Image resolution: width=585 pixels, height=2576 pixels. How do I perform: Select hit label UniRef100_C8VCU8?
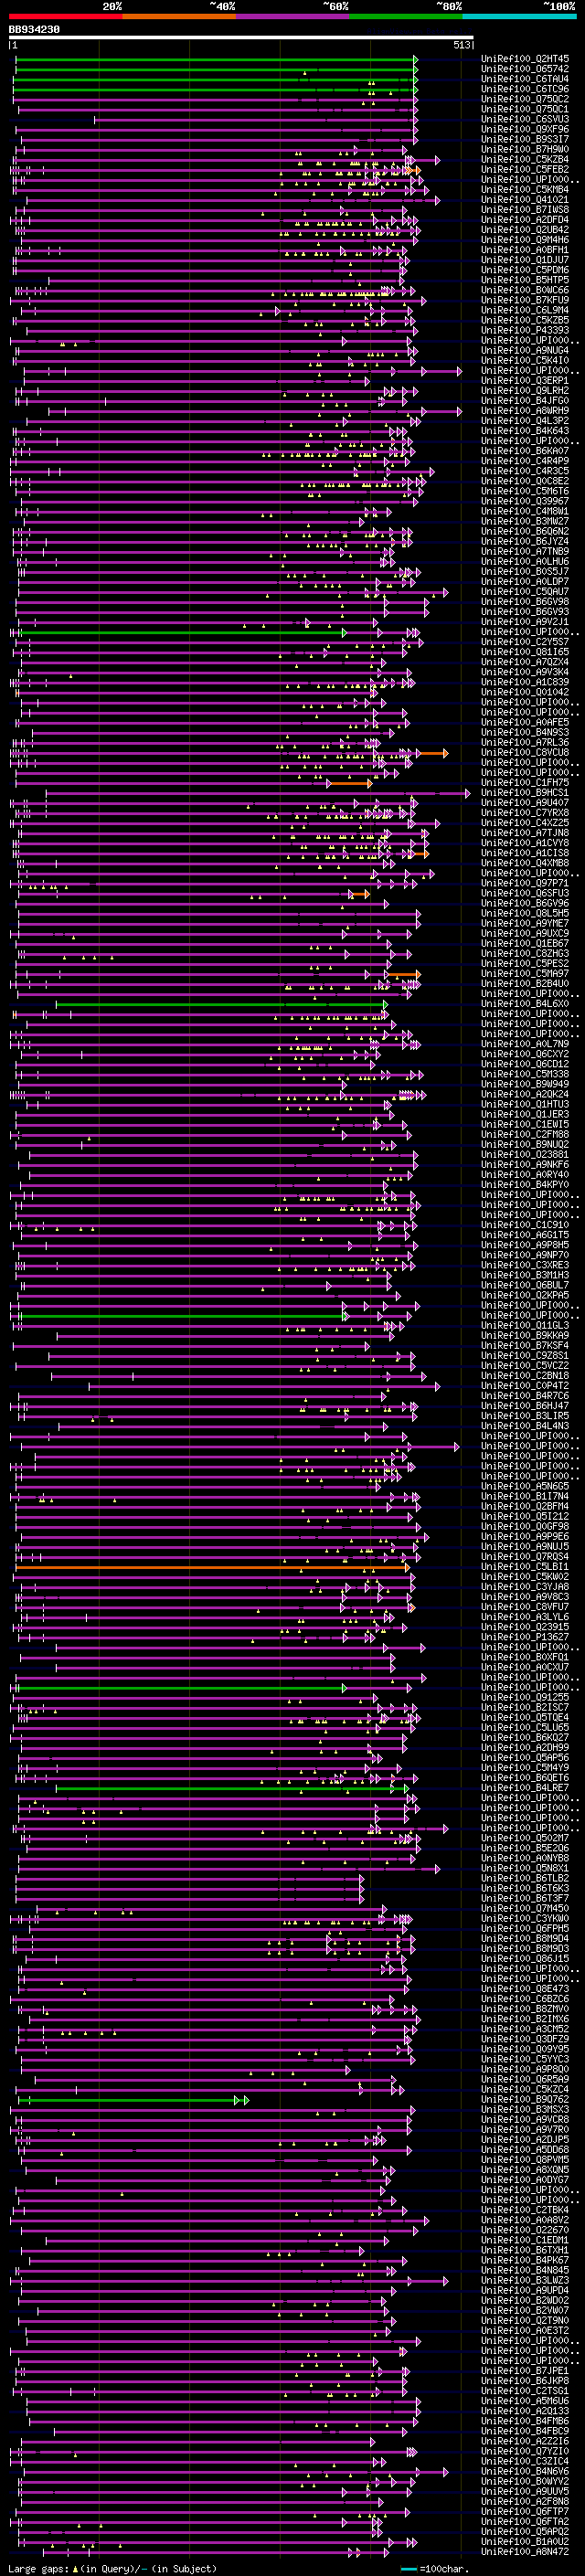point(525,753)
